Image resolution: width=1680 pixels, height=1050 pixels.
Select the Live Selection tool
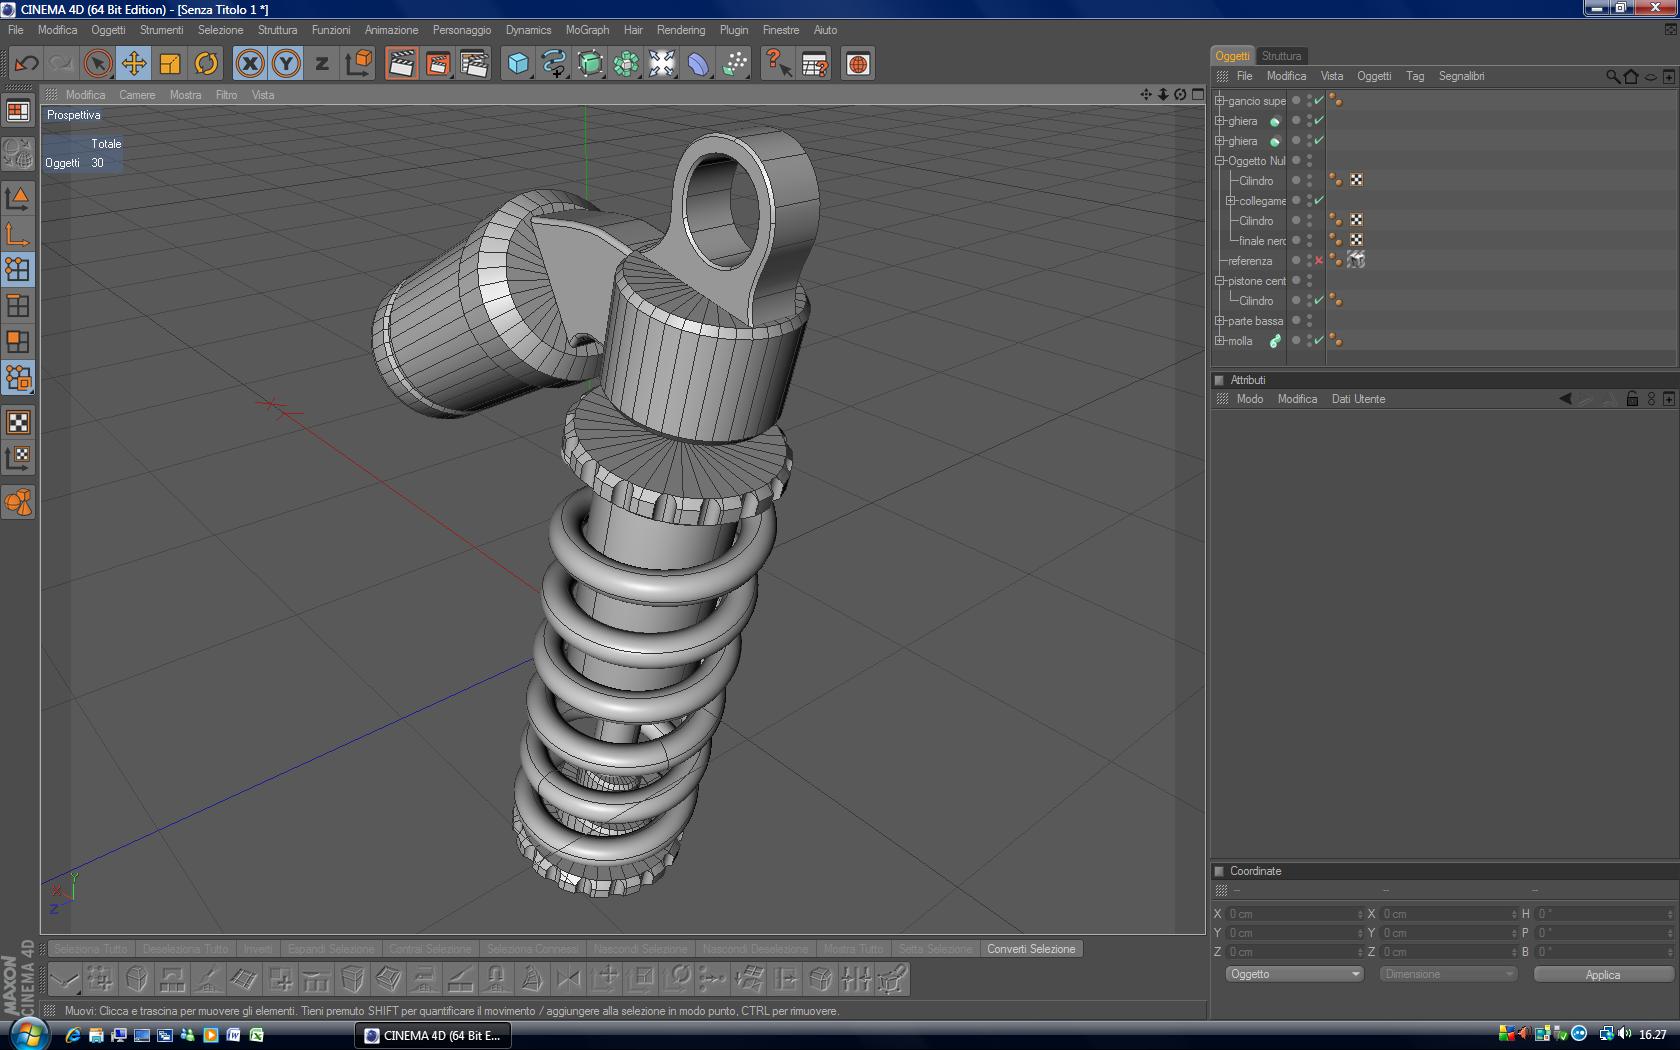click(x=97, y=64)
